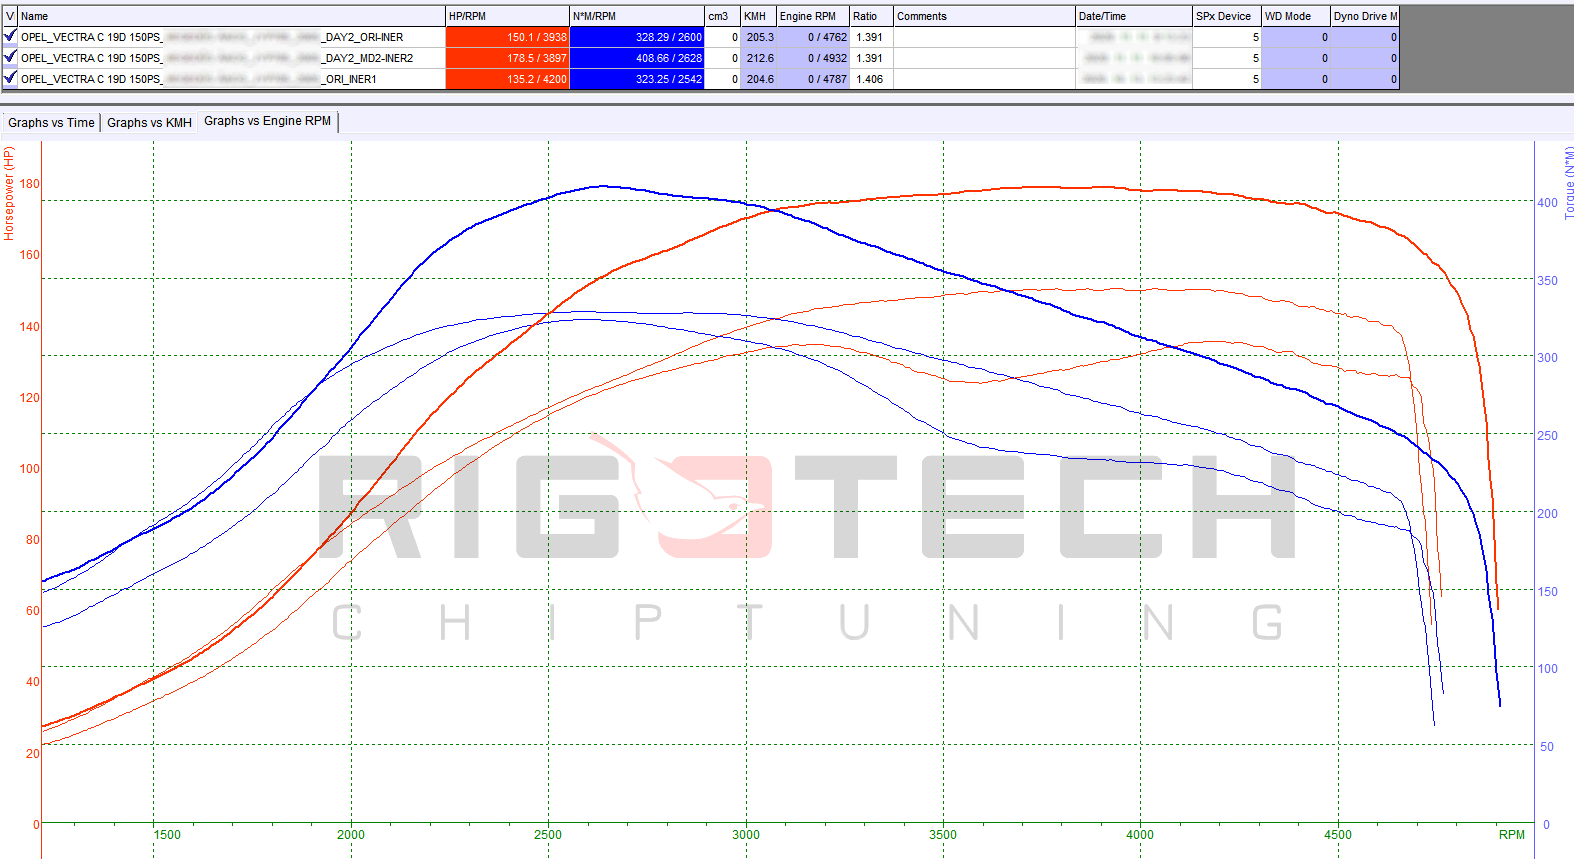The width and height of the screenshot is (1574, 859).
Task: Click Comments cell of DAY2_MD2-INER2 row
Action: (x=984, y=58)
